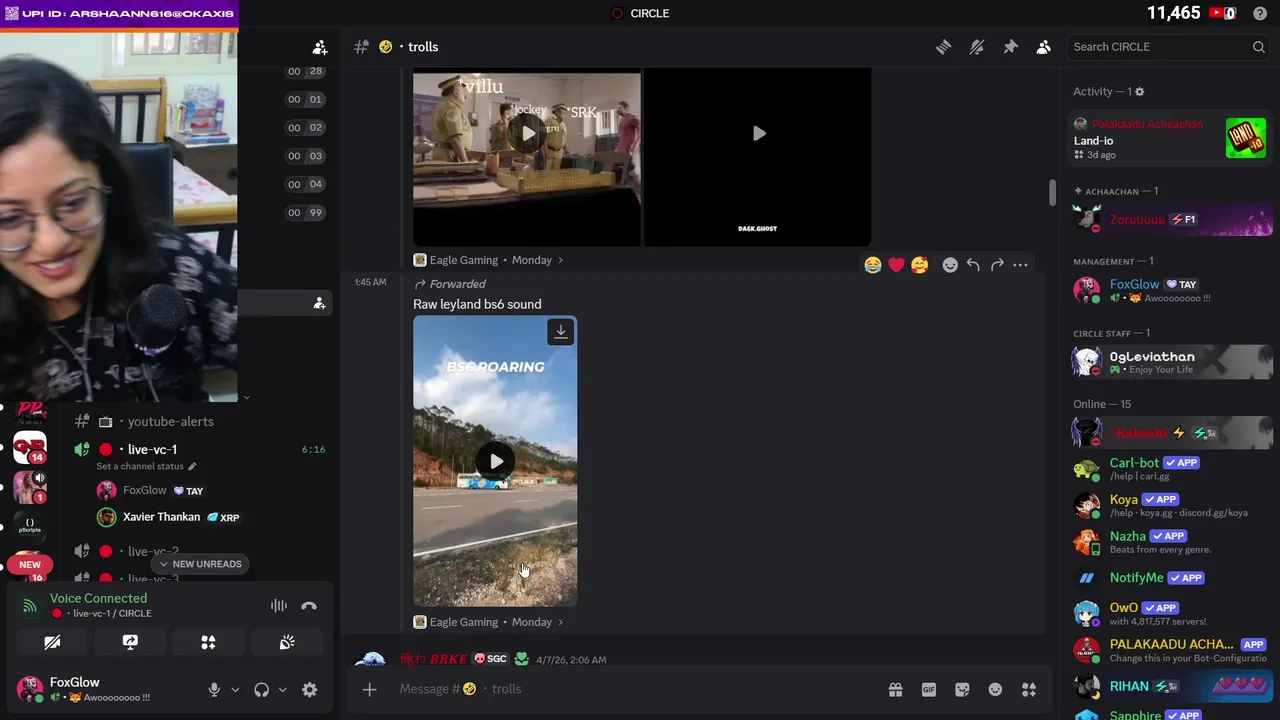
Task: Download the BS6 Roaring video
Action: pos(561,332)
